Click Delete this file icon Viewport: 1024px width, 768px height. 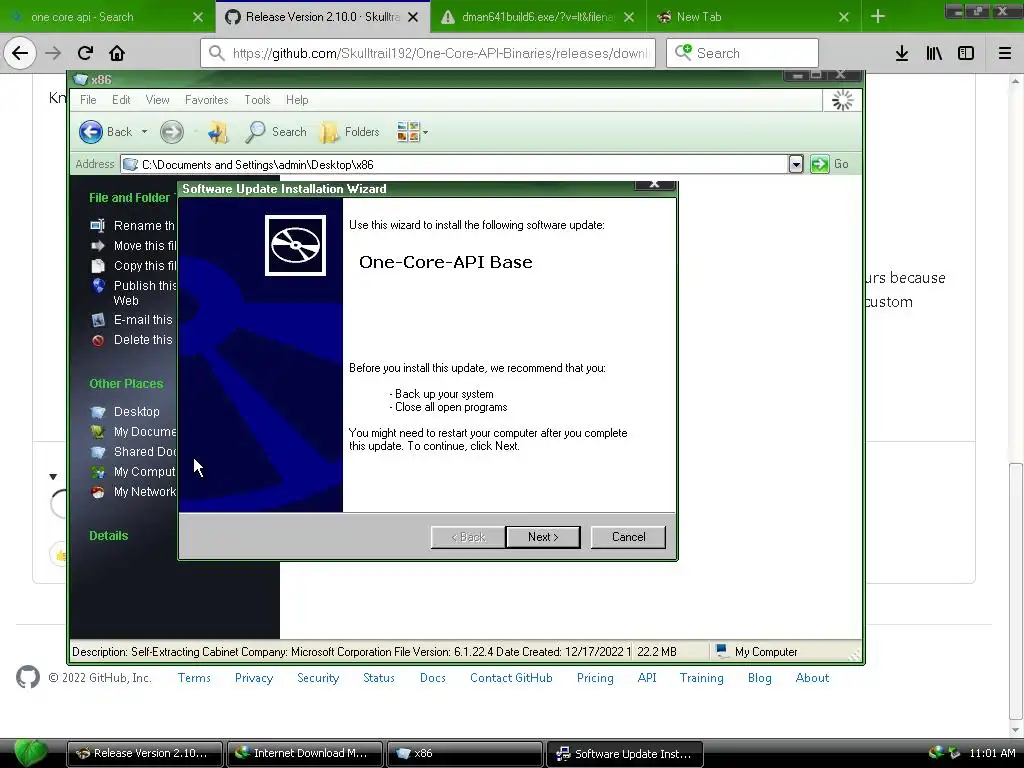point(98,340)
